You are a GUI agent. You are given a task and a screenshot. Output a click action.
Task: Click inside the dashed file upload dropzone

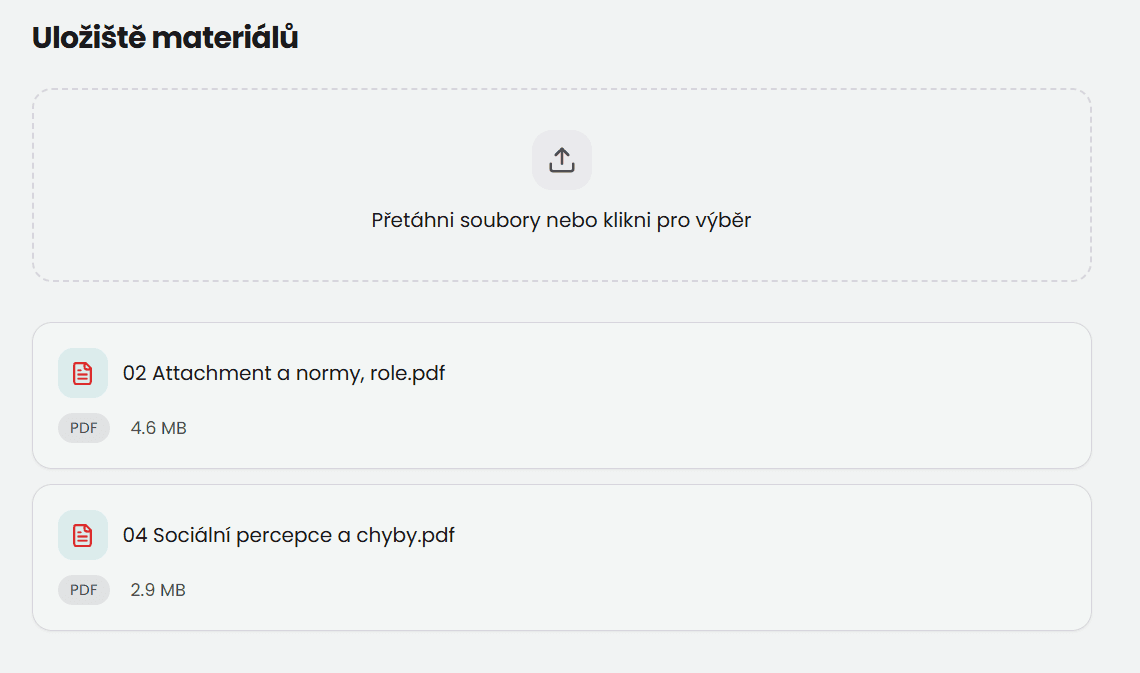coord(300,185)
